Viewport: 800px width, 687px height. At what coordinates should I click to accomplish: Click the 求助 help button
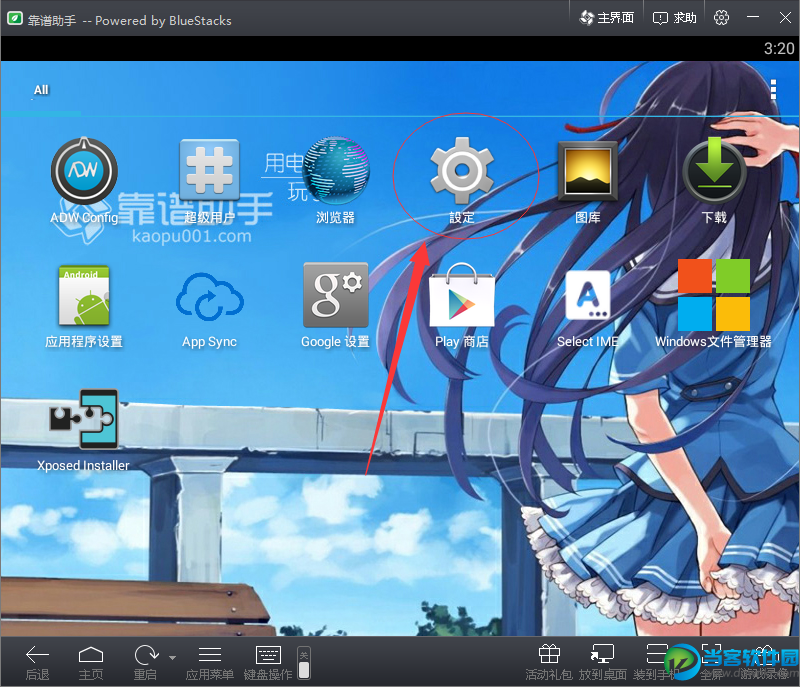674,18
